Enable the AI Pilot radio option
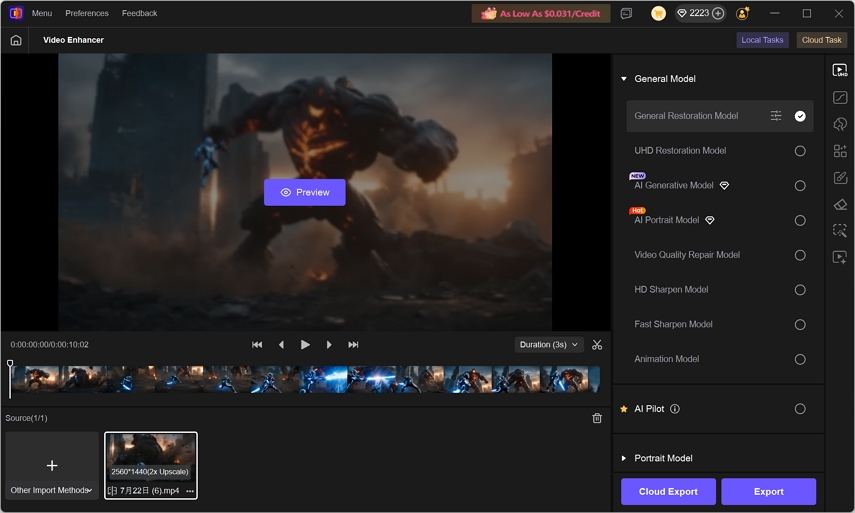This screenshot has height=513, width=855. click(x=800, y=409)
